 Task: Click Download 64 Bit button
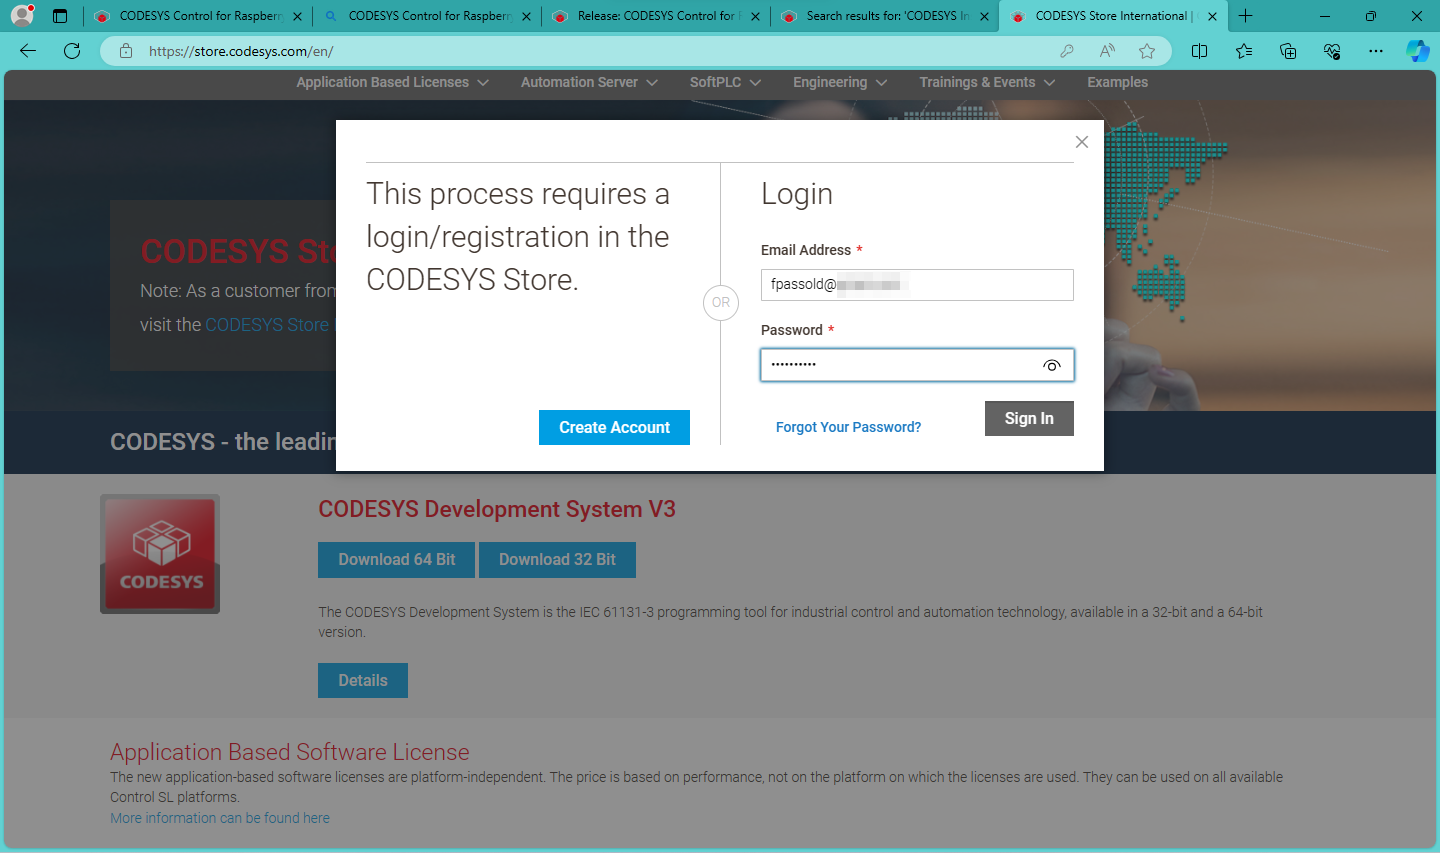397,559
